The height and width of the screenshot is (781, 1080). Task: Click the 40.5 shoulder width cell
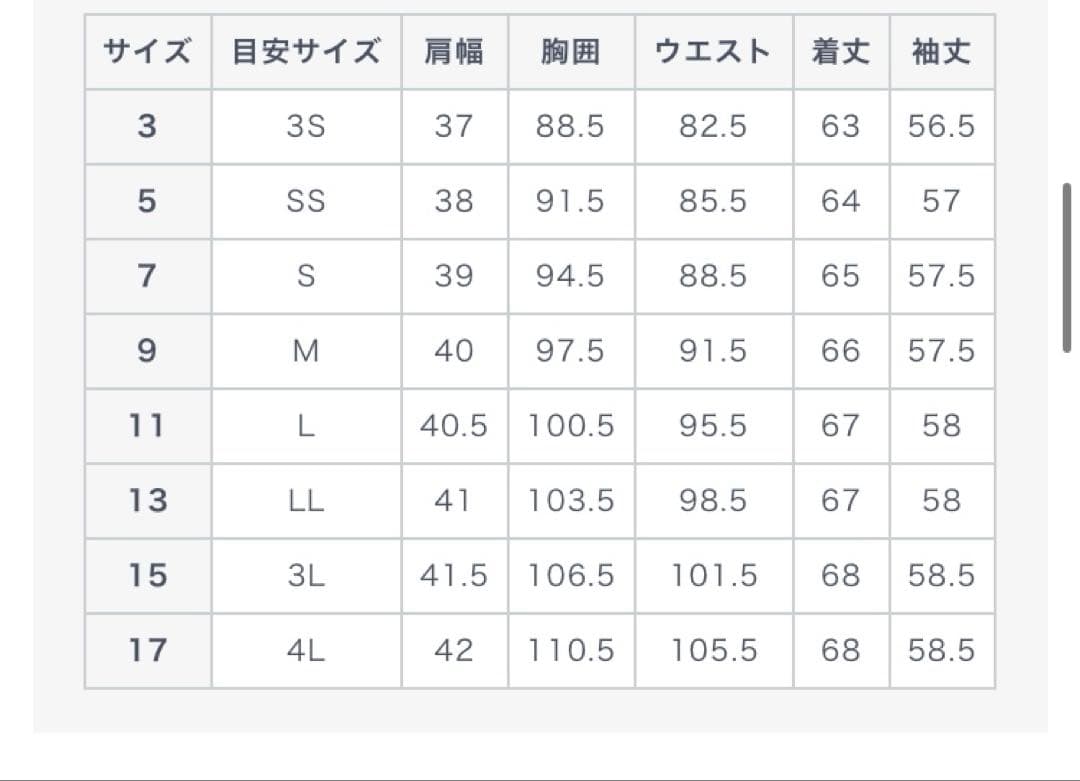[x=454, y=426]
